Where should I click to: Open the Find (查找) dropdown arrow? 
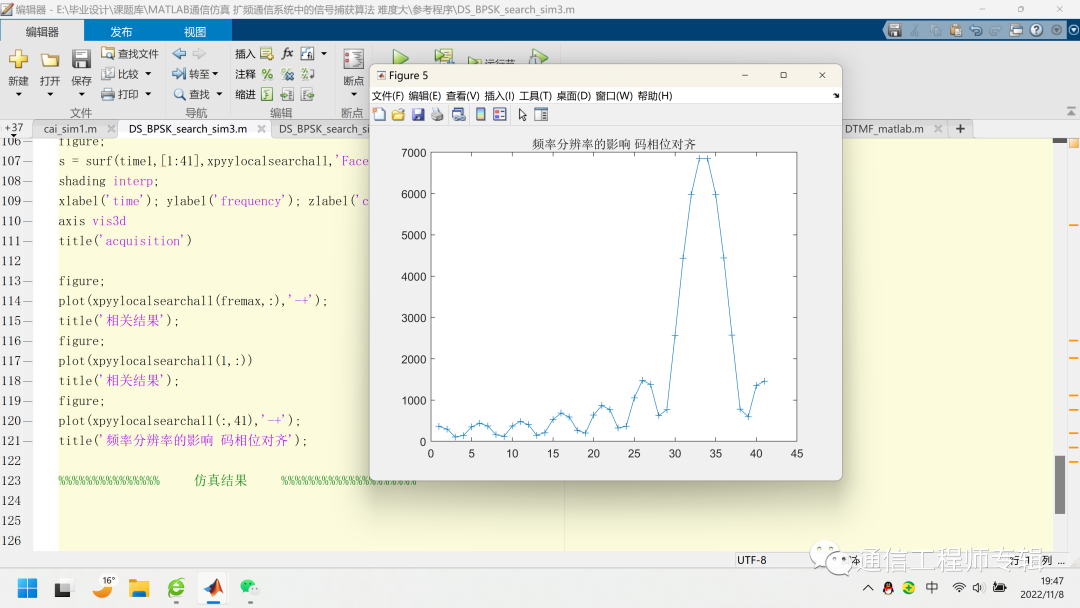pos(220,94)
